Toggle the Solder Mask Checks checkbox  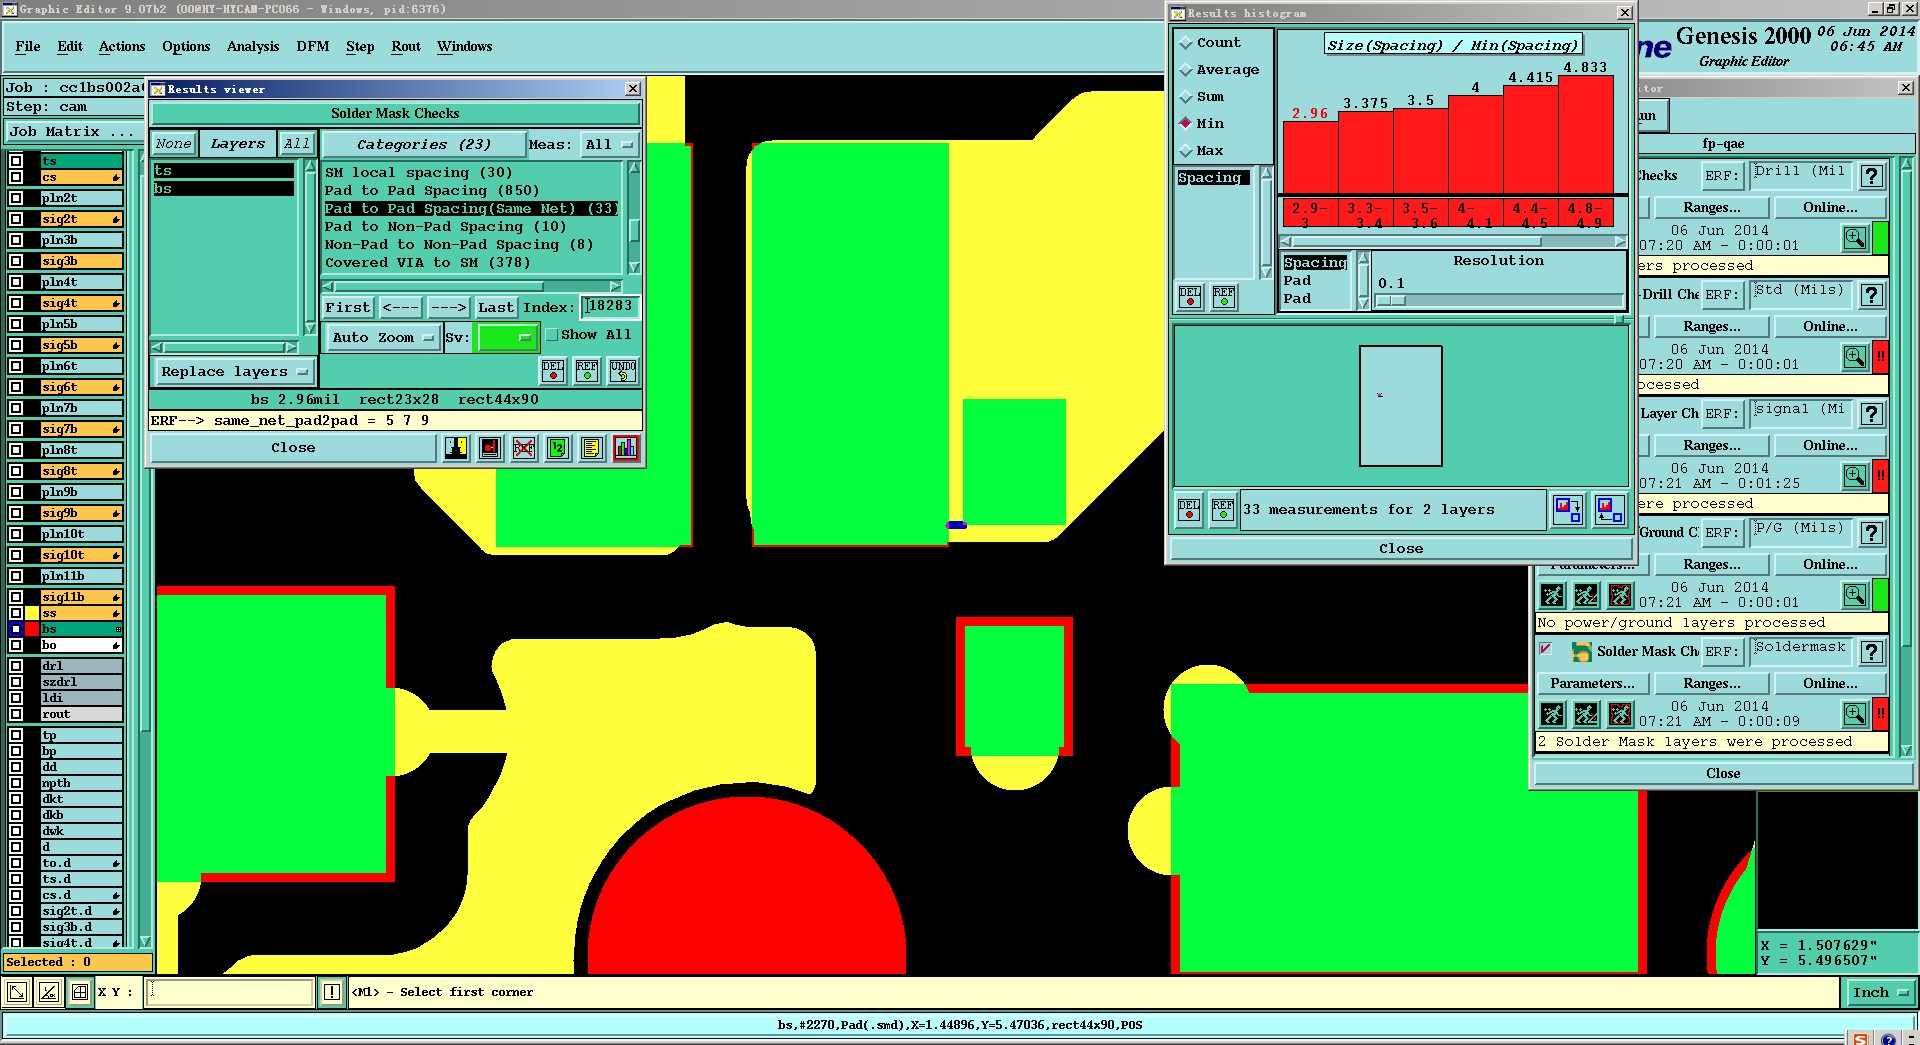pyautogui.click(x=1546, y=649)
